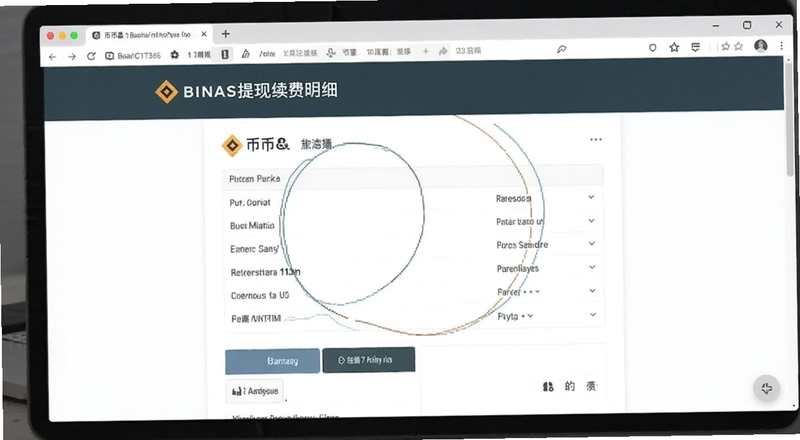
Task: Open a new browser tab with plus
Action: coord(226,34)
